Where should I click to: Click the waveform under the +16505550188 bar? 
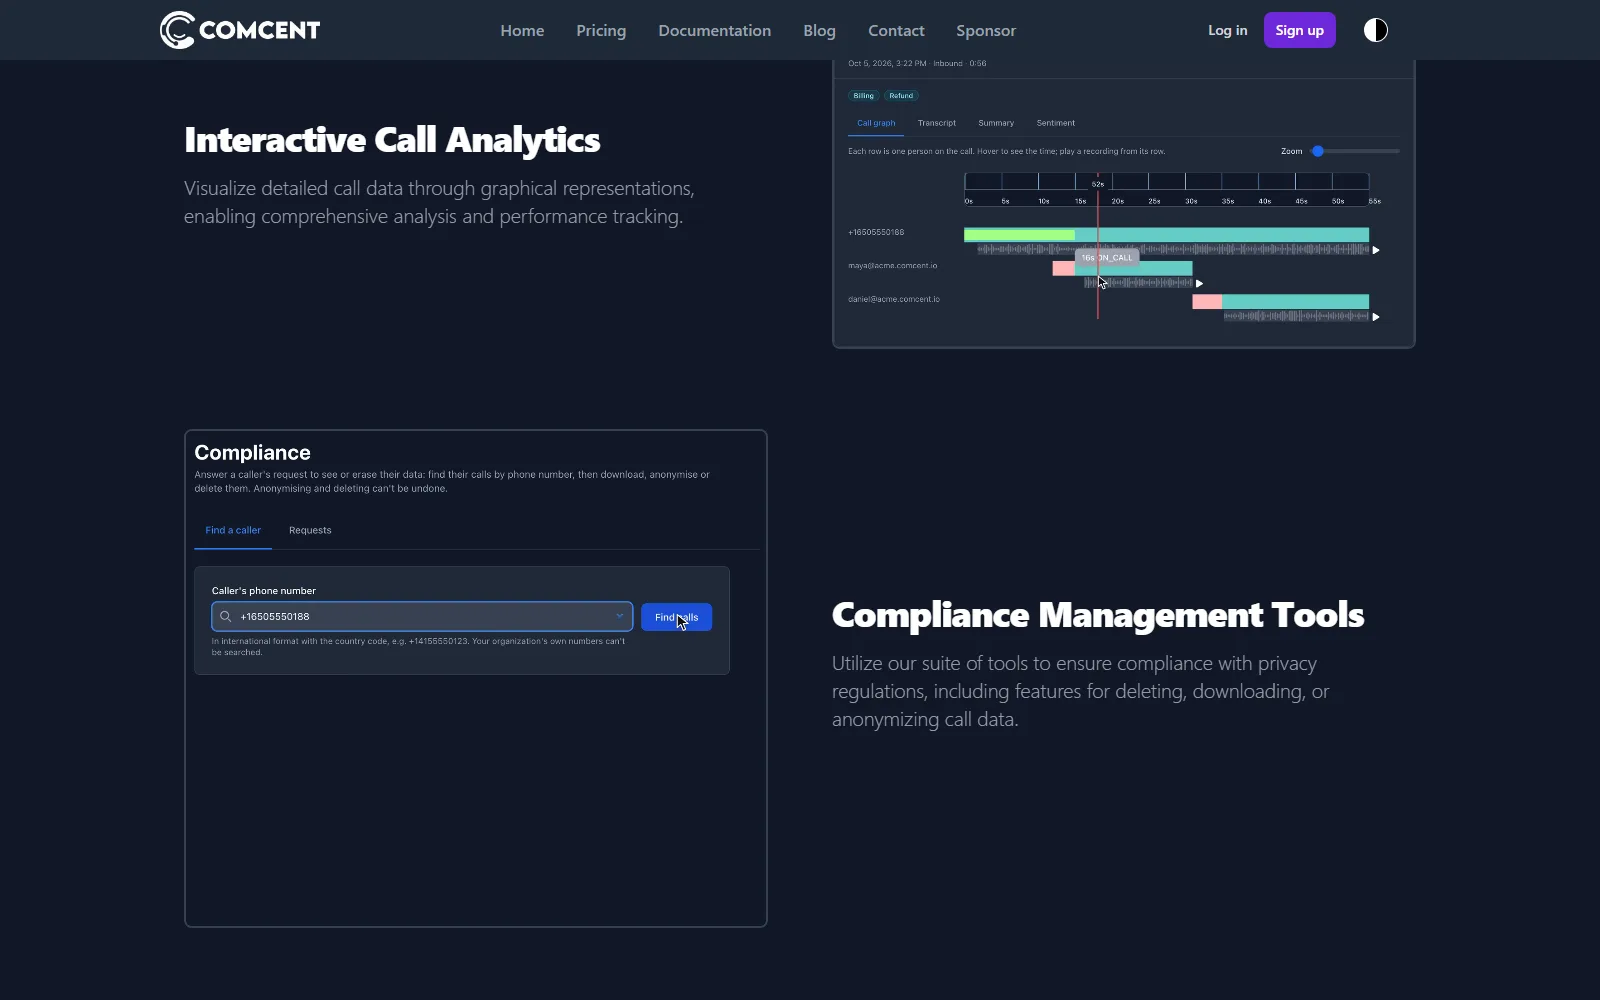click(1173, 250)
